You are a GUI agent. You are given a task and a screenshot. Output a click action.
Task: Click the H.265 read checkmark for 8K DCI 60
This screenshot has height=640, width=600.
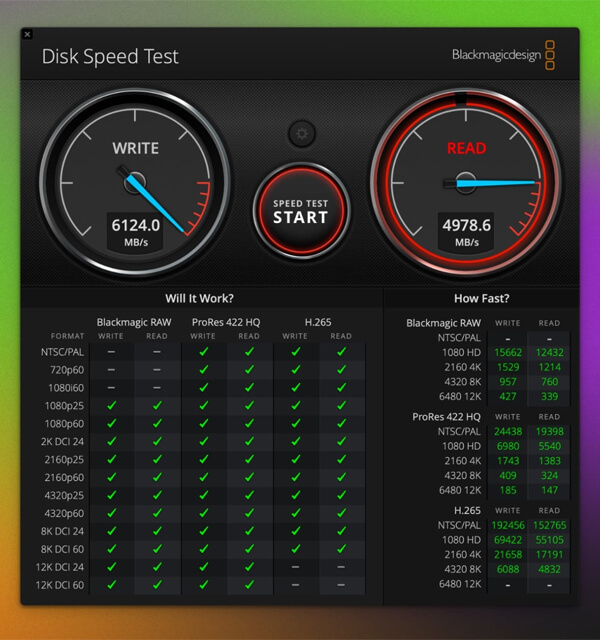click(x=341, y=549)
